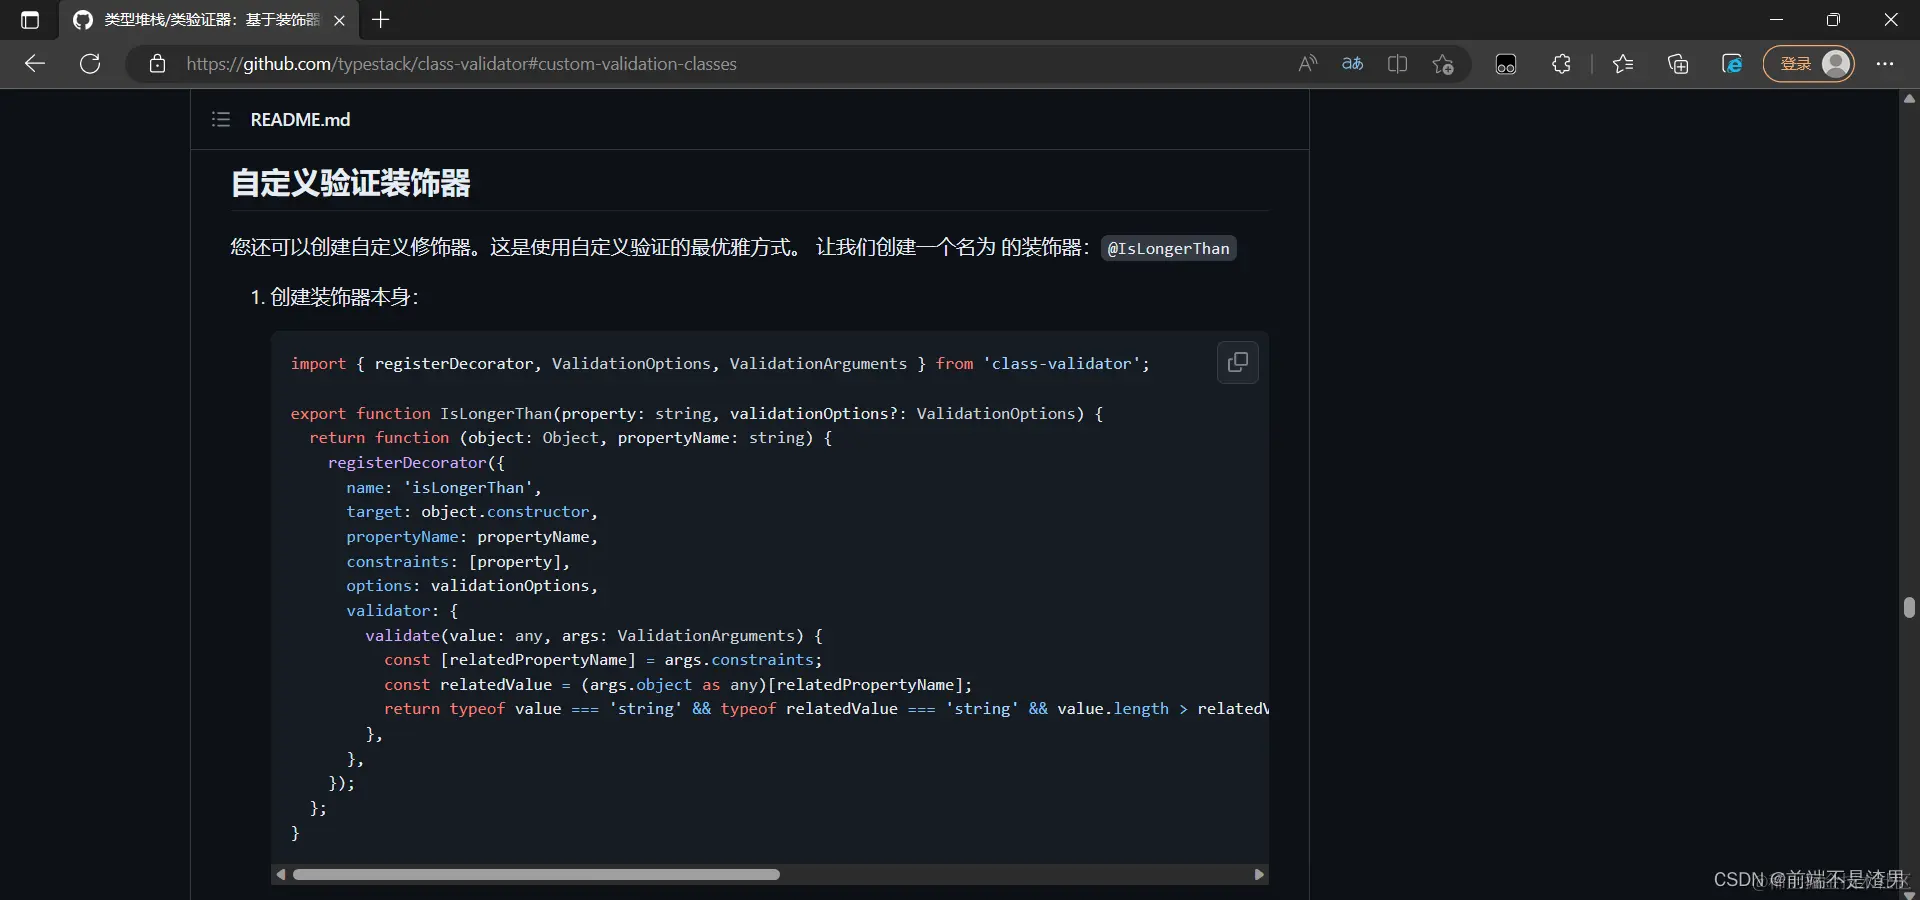Click the 'target: object.constructor,' code line
The image size is (1920, 900).
coord(472,512)
